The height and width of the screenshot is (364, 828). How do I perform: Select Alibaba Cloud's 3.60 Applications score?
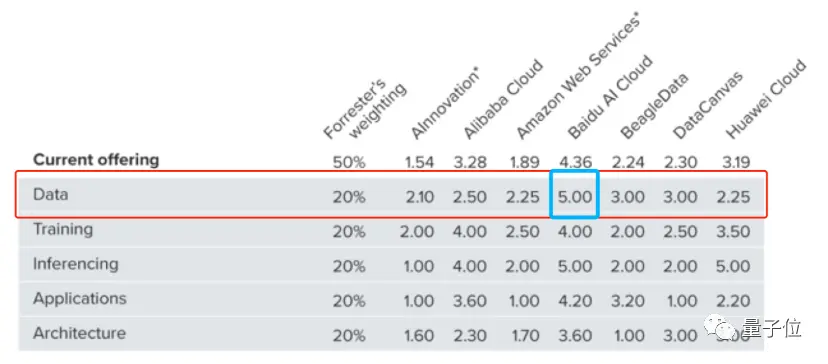coord(469,301)
